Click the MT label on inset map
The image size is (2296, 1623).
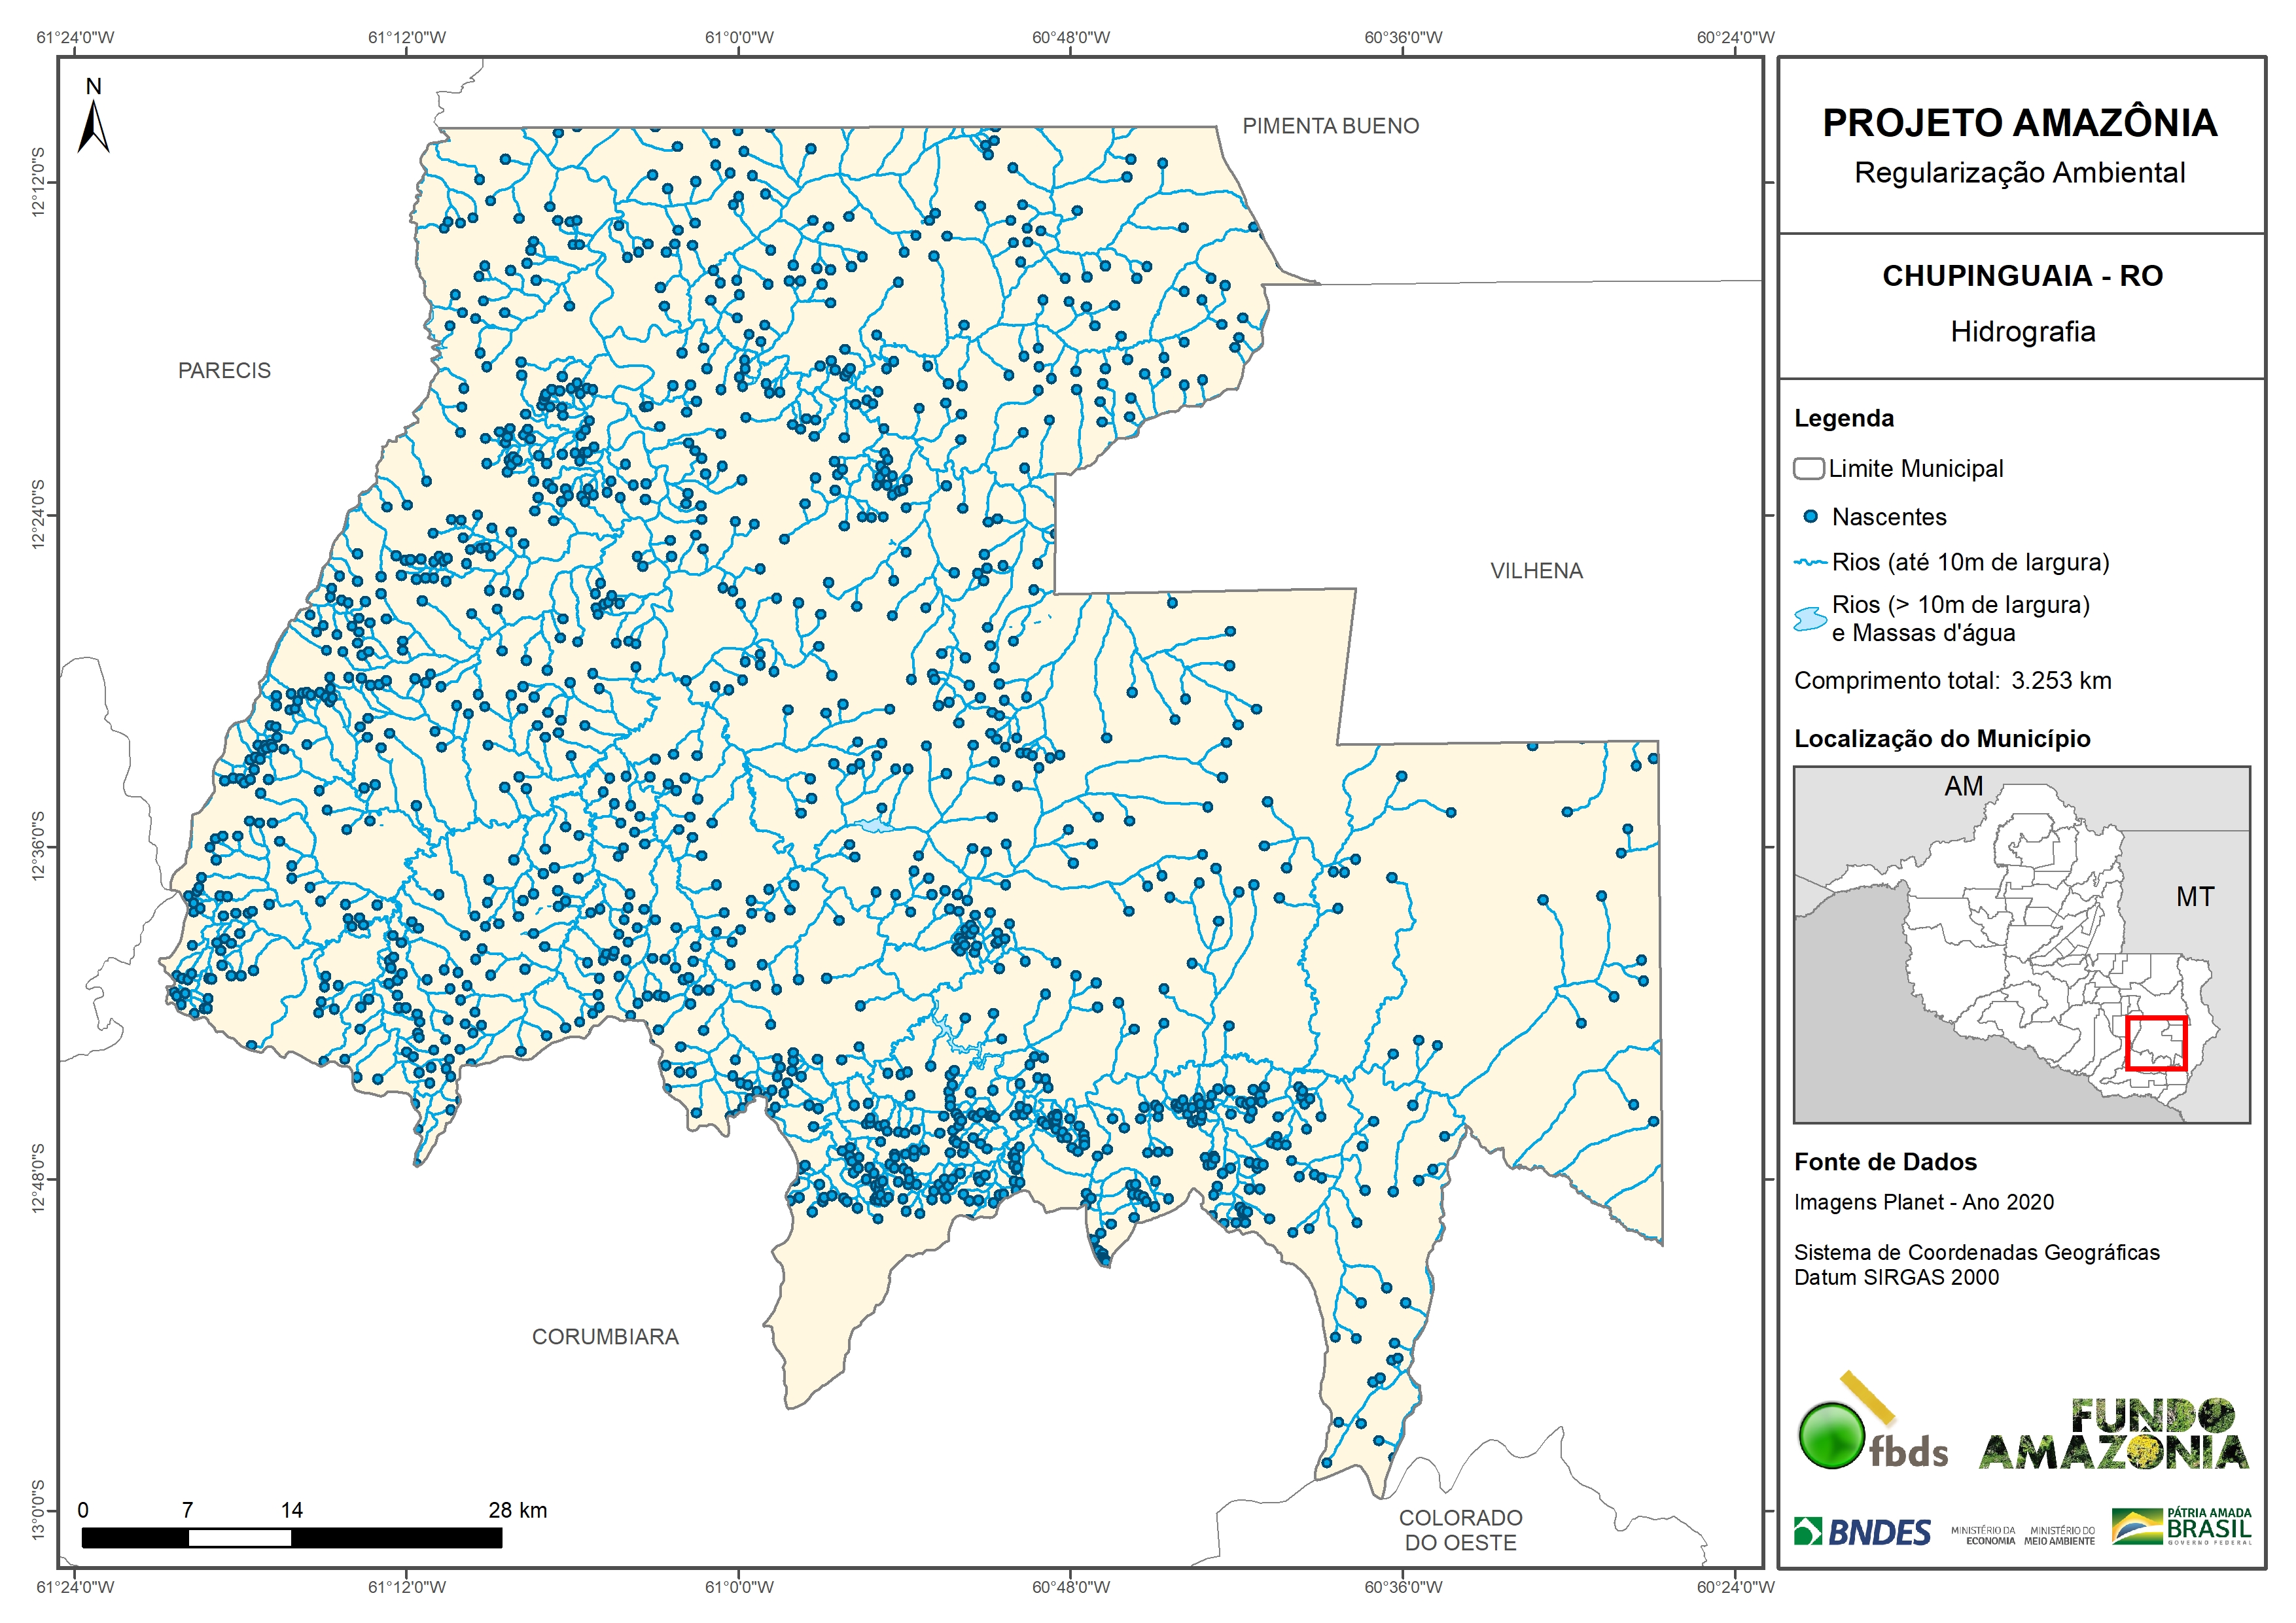[x=2195, y=897]
